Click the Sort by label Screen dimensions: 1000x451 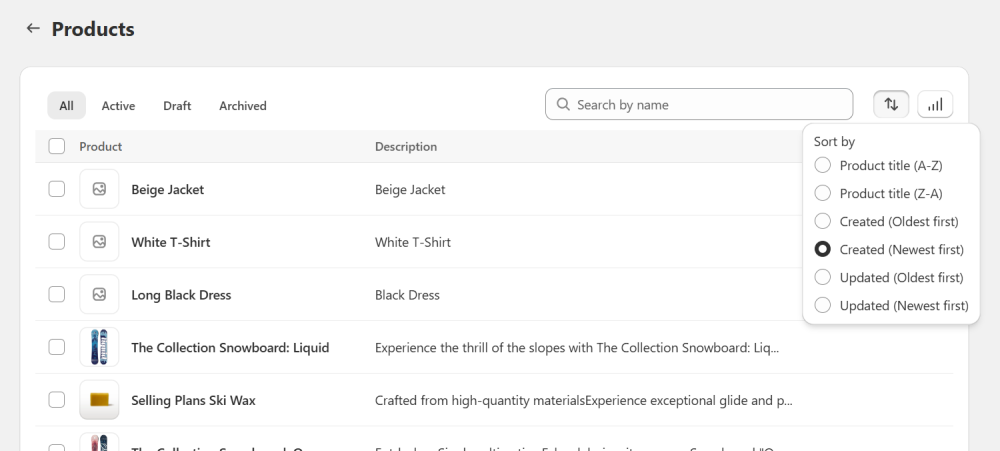[x=834, y=142]
